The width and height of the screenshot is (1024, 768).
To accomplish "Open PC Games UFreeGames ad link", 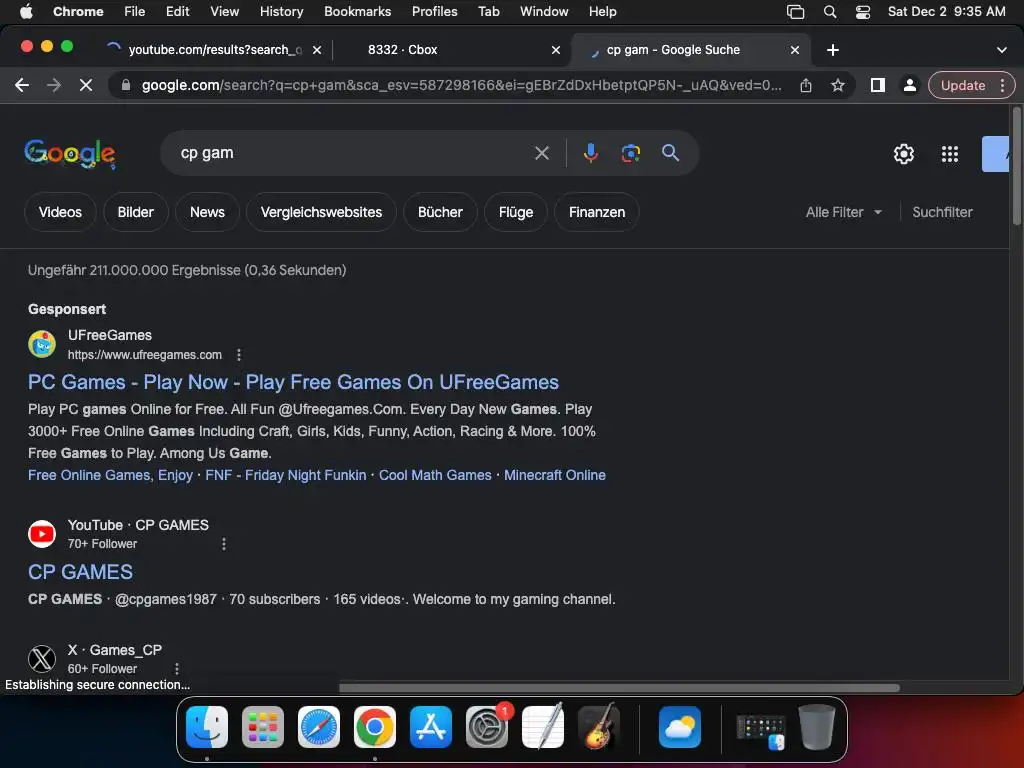I will 293,382.
